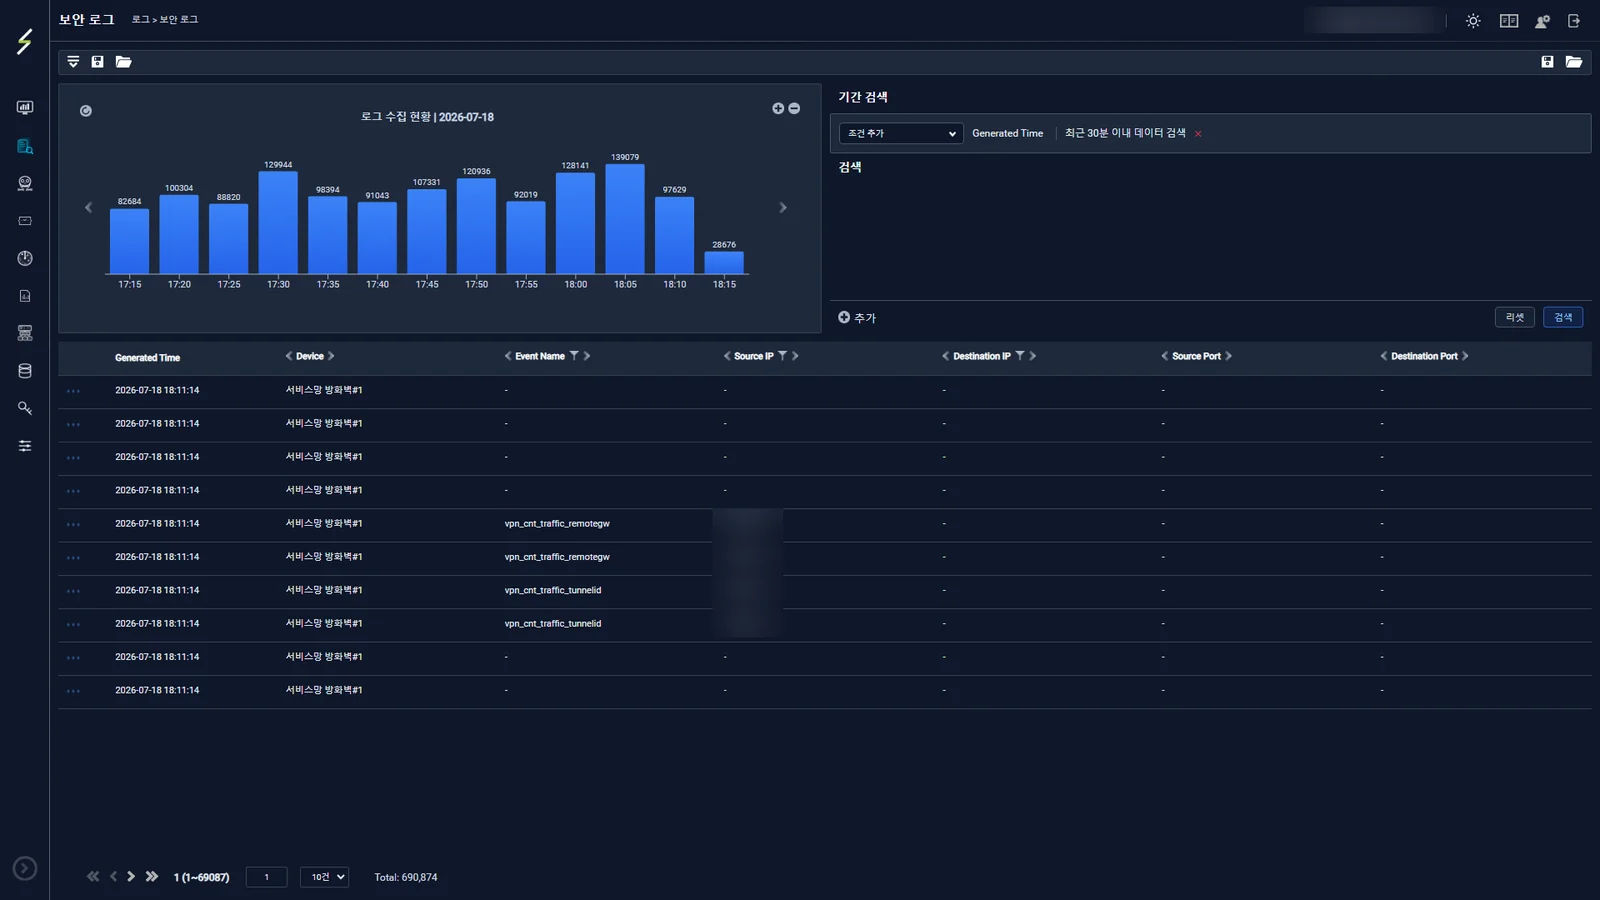Click the 18:05 chart bar
Image resolution: width=1600 pixels, height=900 pixels.
pyautogui.click(x=625, y=219)
